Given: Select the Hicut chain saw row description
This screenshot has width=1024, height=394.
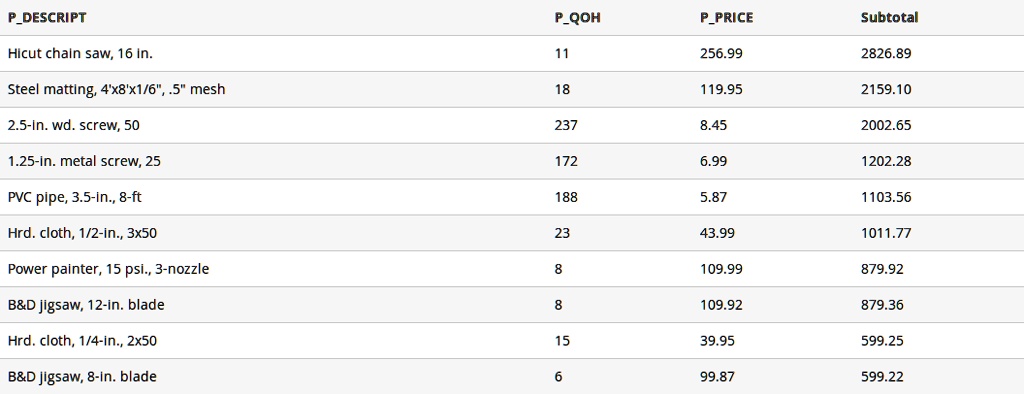Looking at the screenshot, I should click(80, 54).
